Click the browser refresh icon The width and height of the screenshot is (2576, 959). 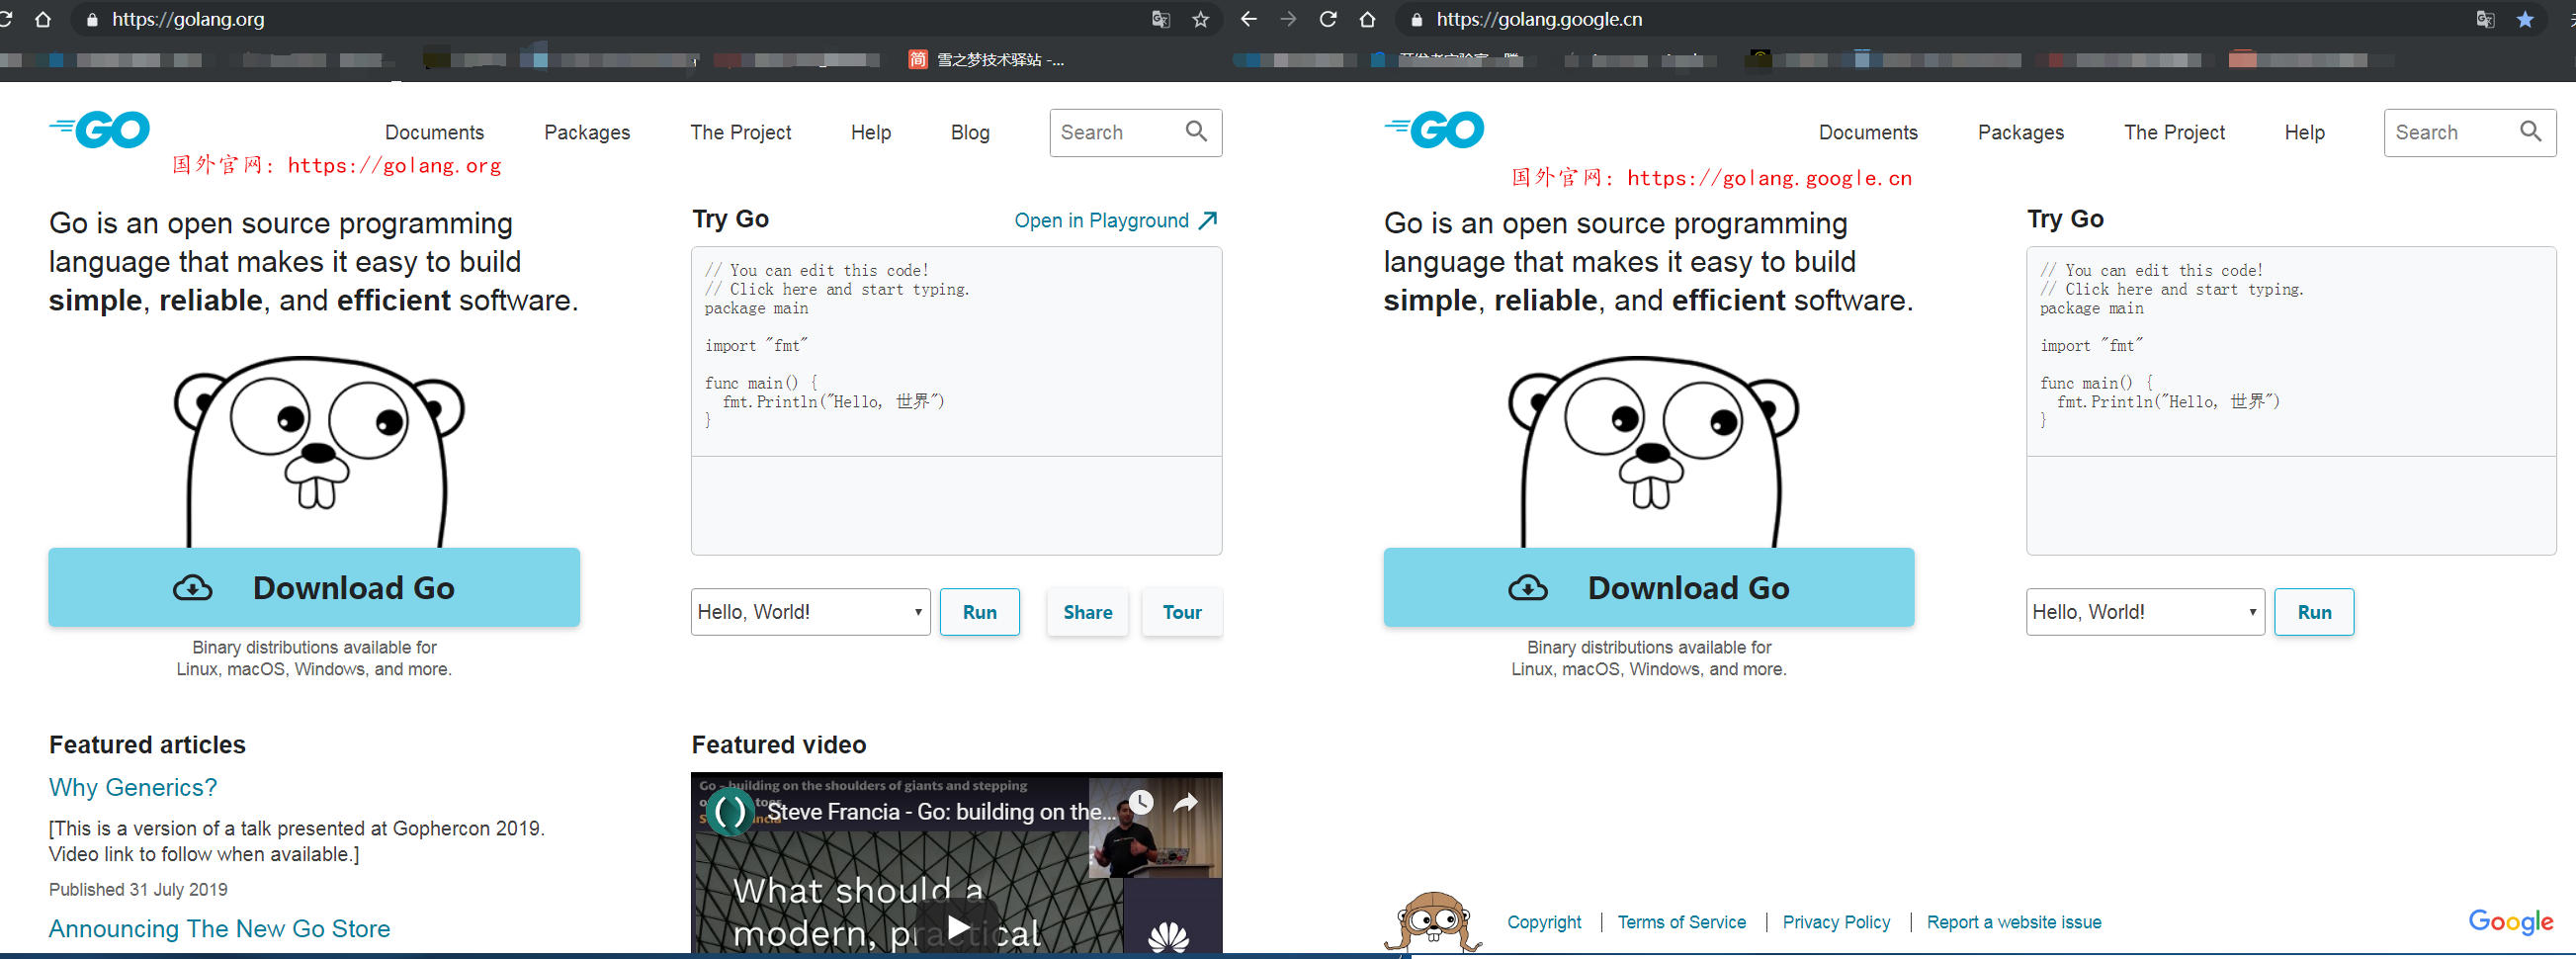click(x=1328, y=19)
